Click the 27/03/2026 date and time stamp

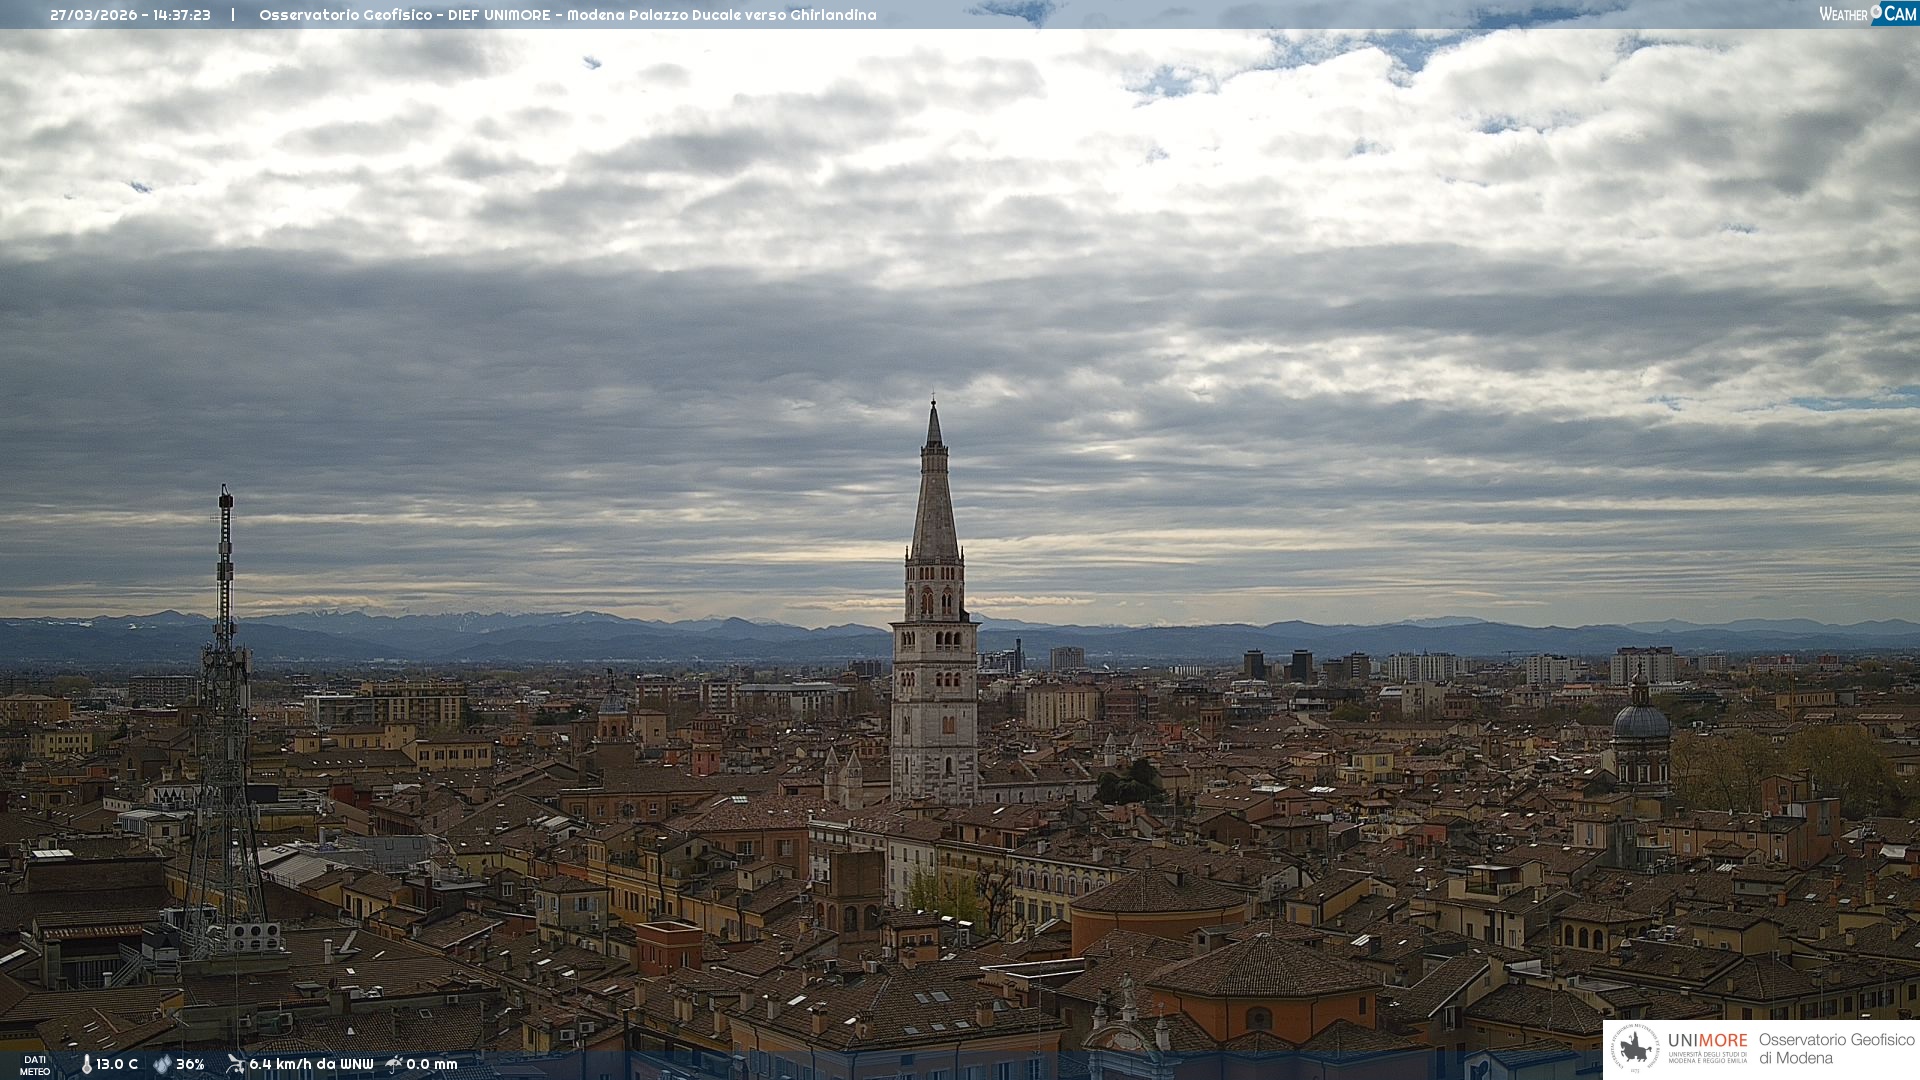coord(130,15)
